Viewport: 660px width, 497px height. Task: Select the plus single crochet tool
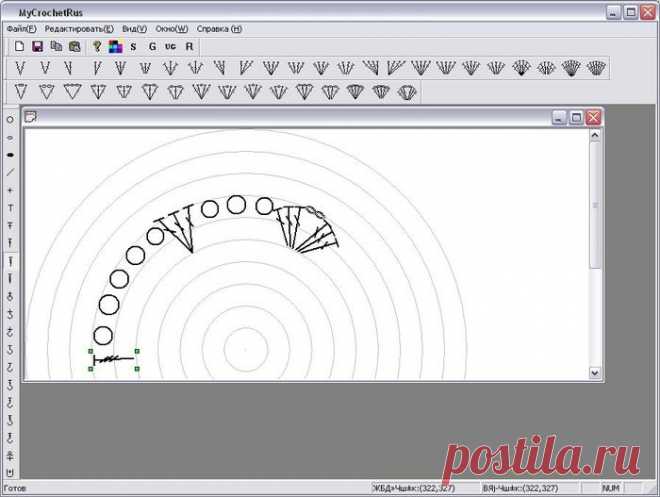tap(10, 190)
